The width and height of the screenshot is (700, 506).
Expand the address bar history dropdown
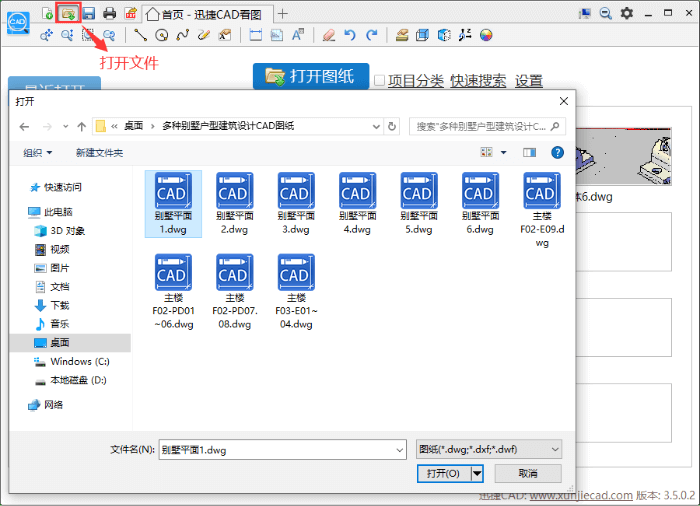click(376, 127)
